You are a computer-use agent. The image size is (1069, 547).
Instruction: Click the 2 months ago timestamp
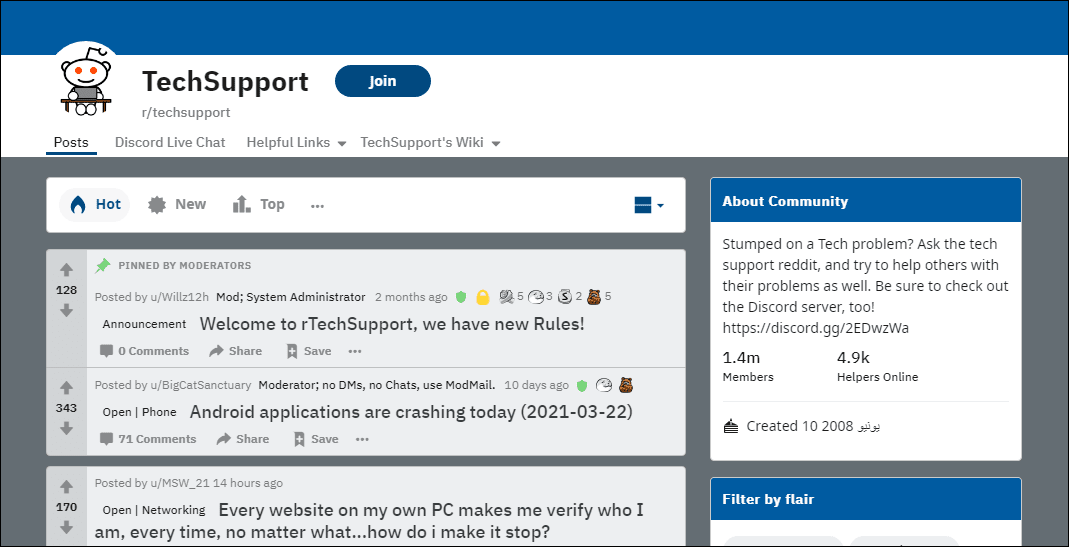pos(411,297)
